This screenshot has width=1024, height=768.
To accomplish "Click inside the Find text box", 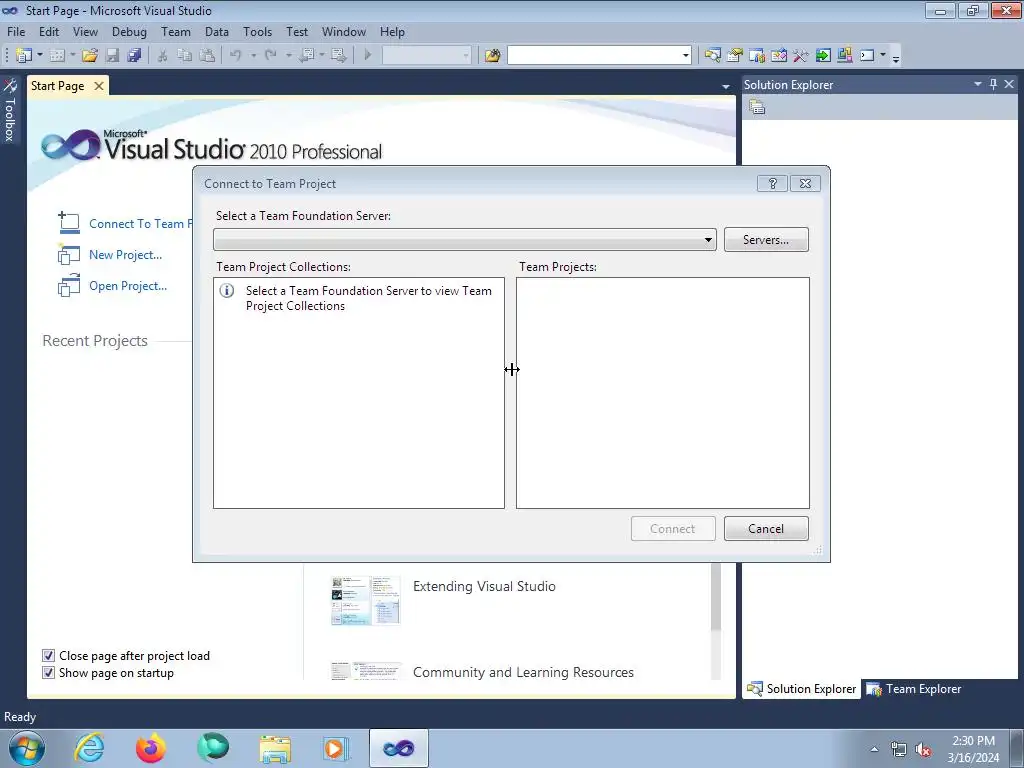I will click(594, 56).
